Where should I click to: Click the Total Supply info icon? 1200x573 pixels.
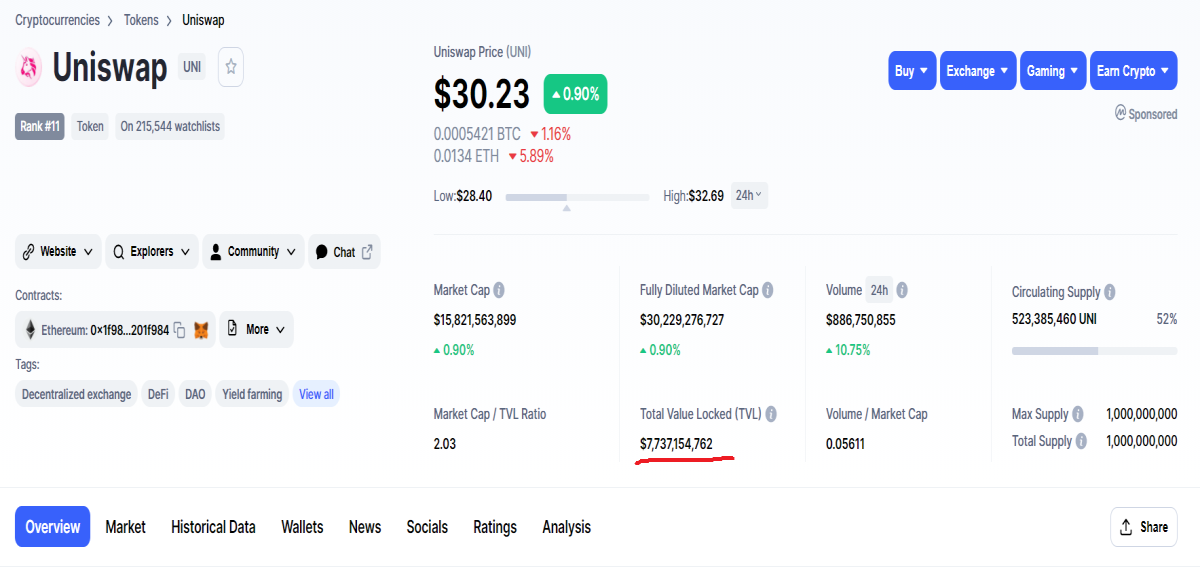pos(1081,441)
